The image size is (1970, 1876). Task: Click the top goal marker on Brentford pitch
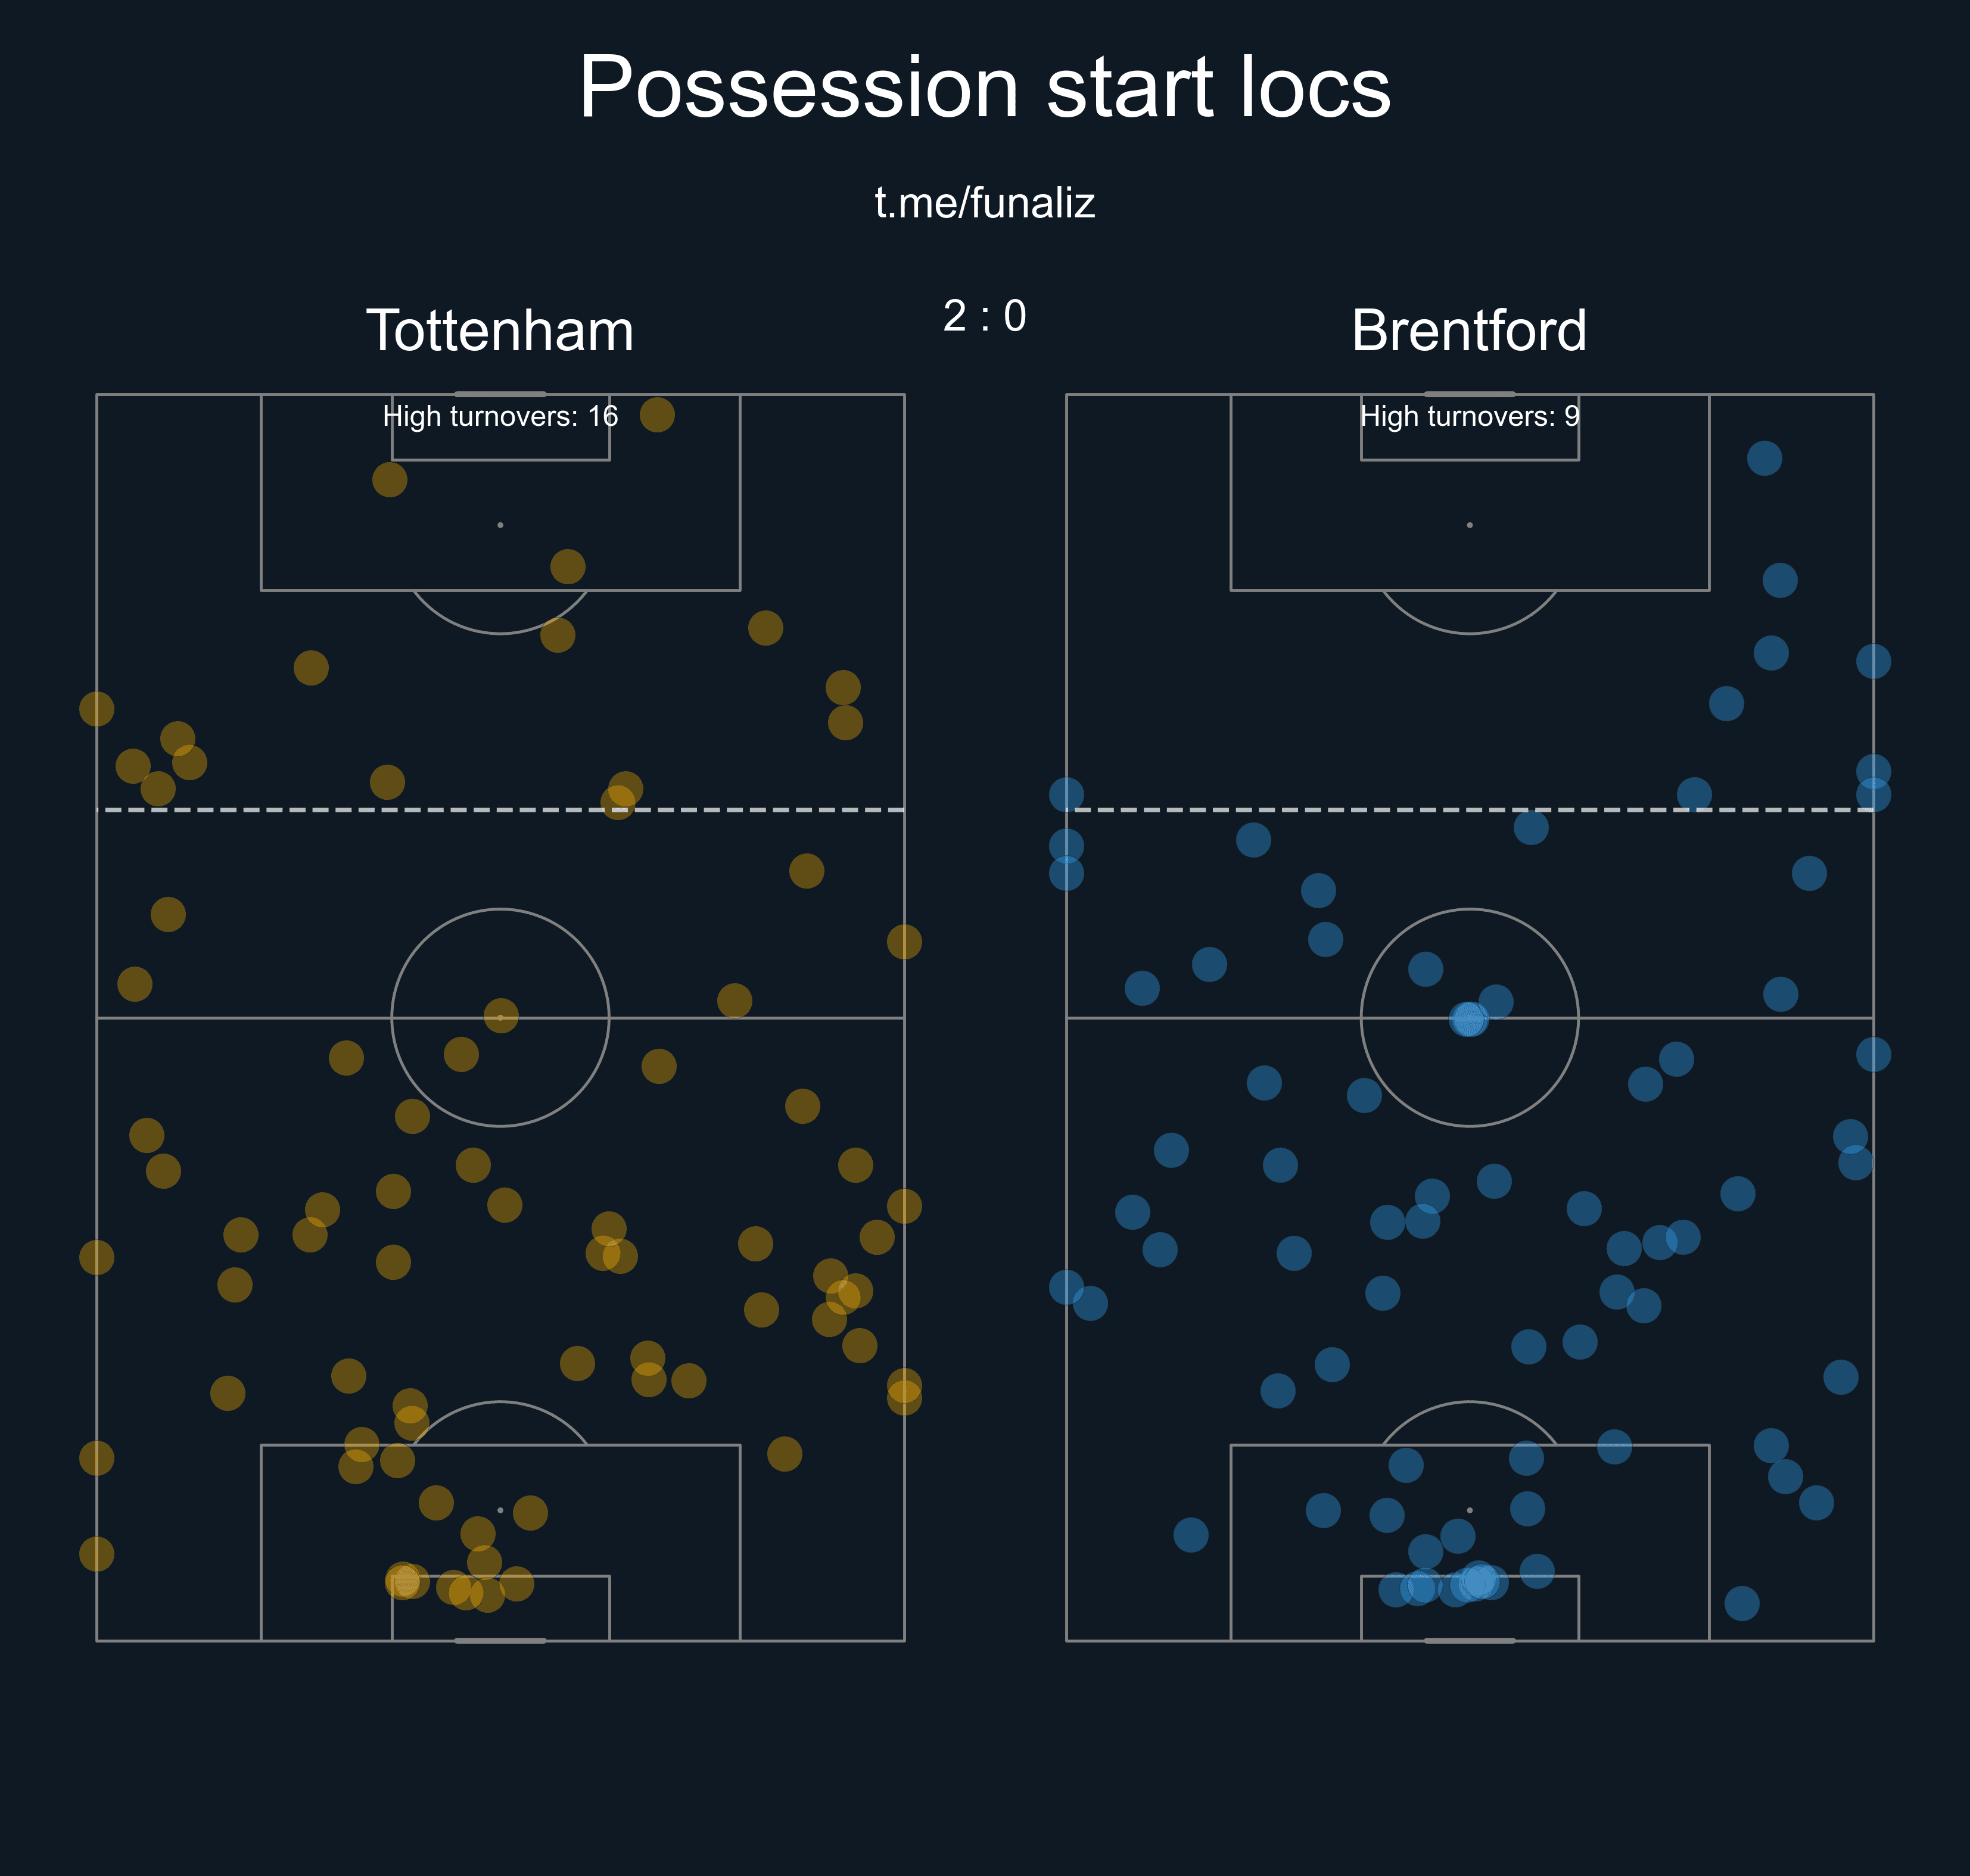[x=1469, y=394]
